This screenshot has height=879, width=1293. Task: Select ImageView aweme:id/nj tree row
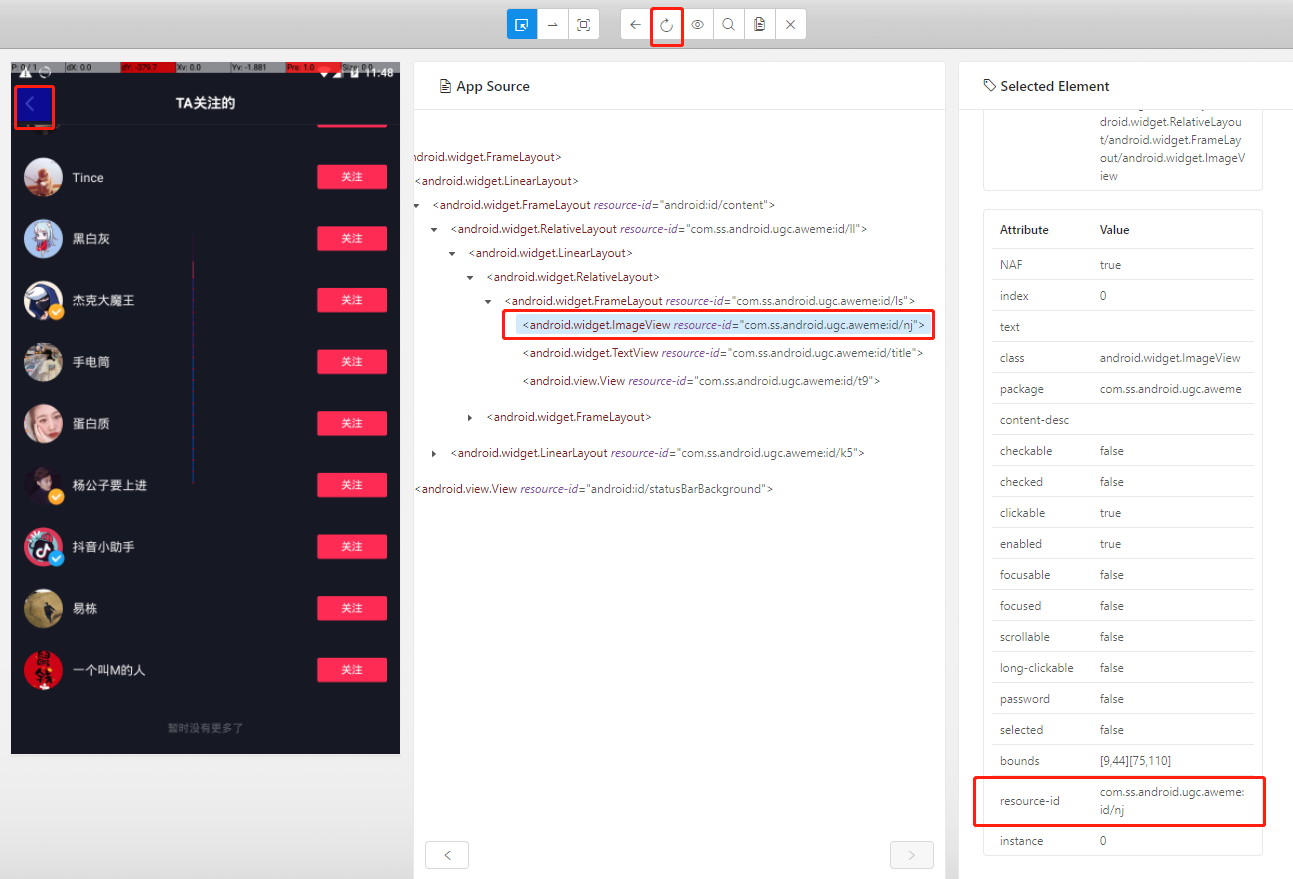coord(725,325)
